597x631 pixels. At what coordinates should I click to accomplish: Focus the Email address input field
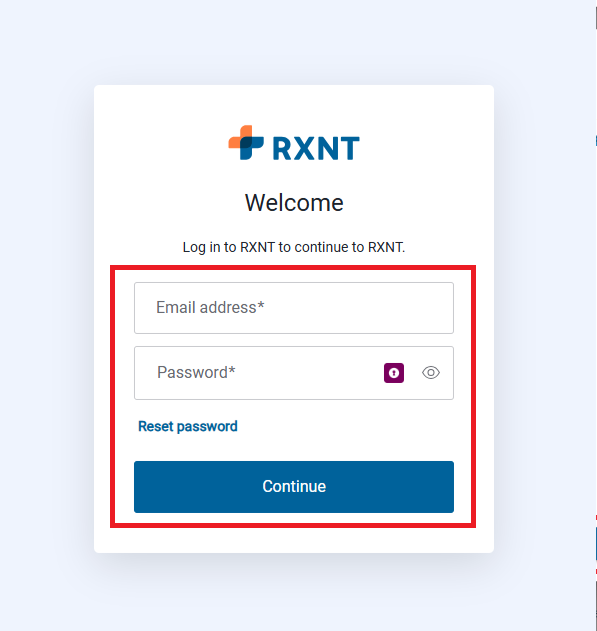click(x=294, y=308)
